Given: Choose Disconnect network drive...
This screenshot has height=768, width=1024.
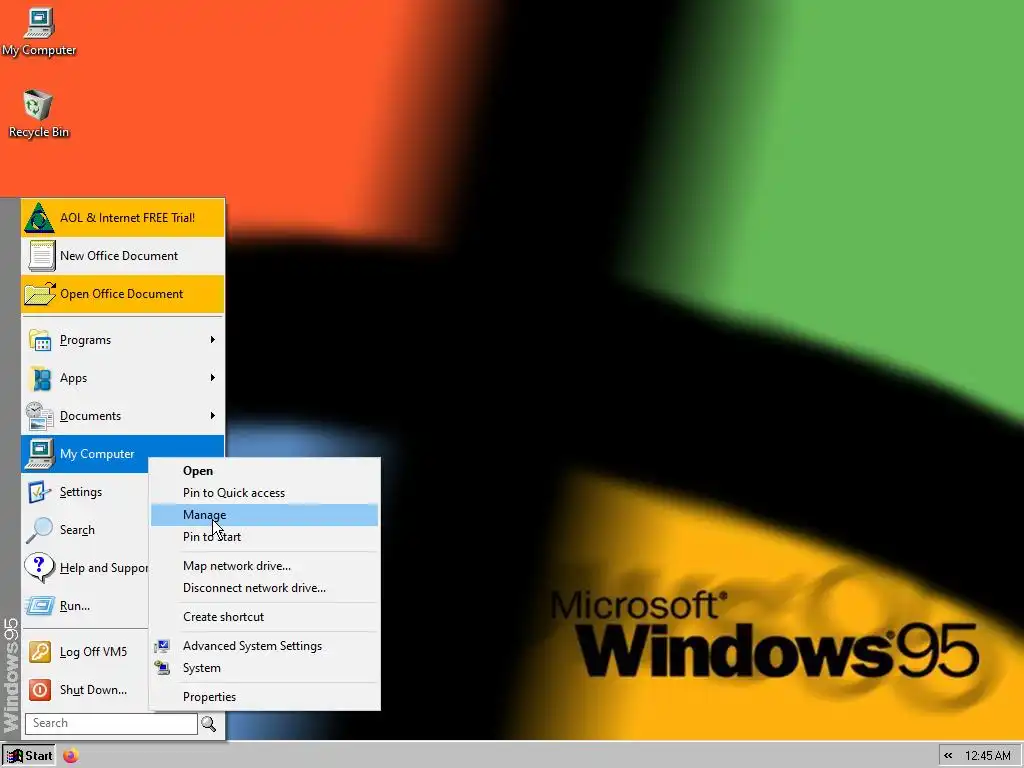Looking at the screenshot, I should click(x=264, y=588).
